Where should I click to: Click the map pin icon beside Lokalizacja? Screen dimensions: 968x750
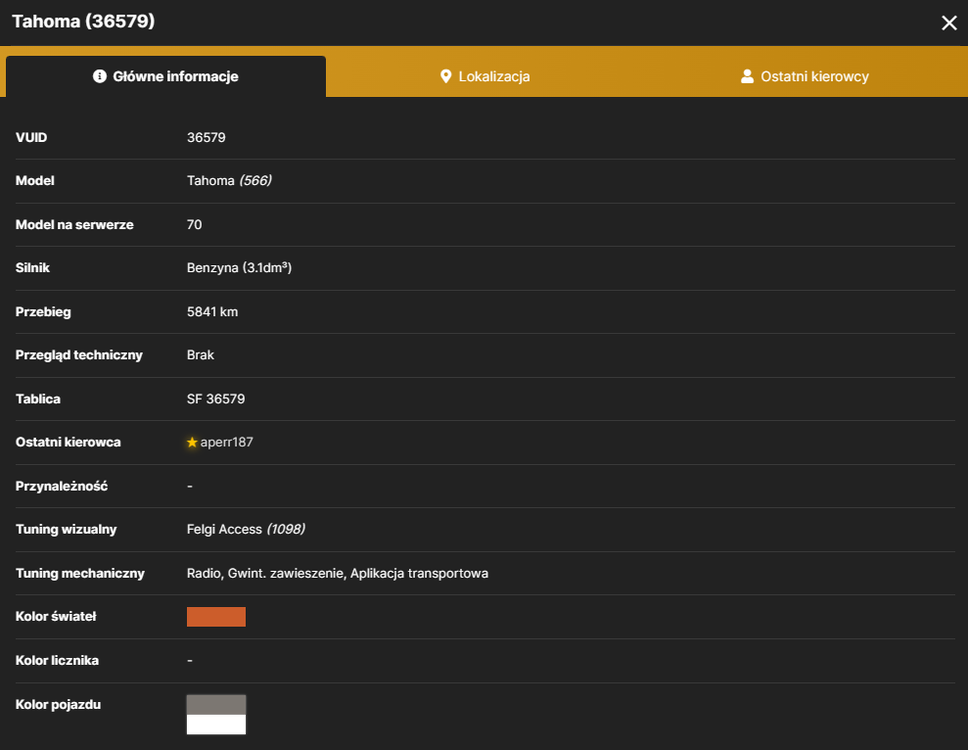[x=446, y=77]
